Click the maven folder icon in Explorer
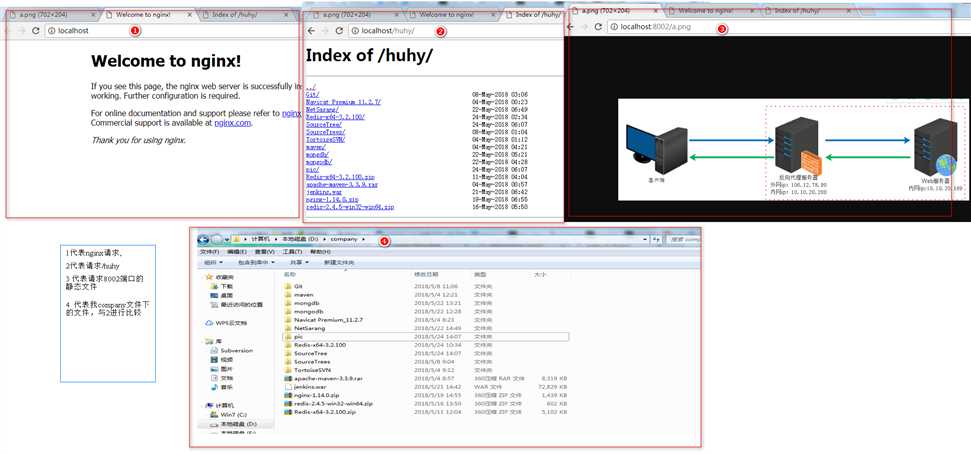This screenshot has height=454, width=971. [288, 295]
